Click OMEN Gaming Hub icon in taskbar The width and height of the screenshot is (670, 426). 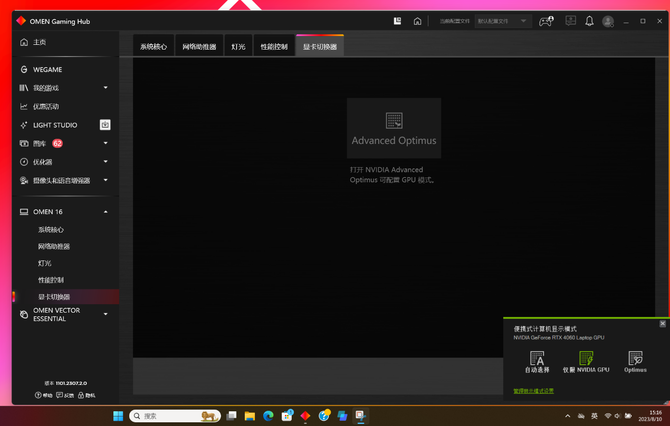coord(305,416)
